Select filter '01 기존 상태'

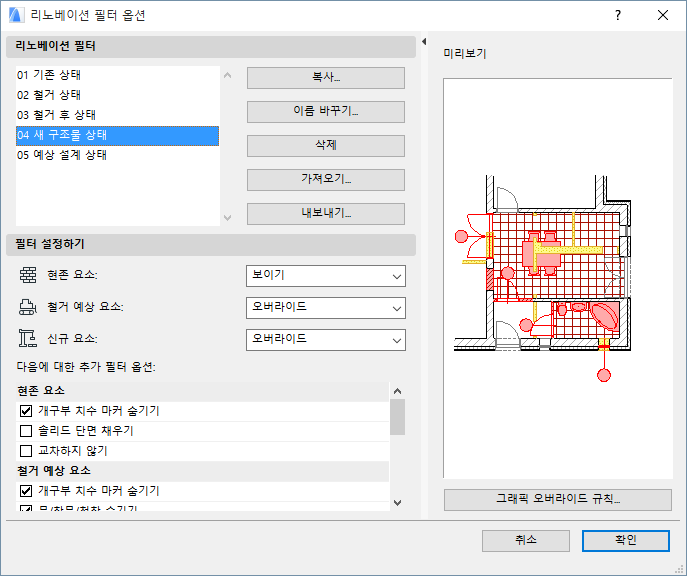117,75
